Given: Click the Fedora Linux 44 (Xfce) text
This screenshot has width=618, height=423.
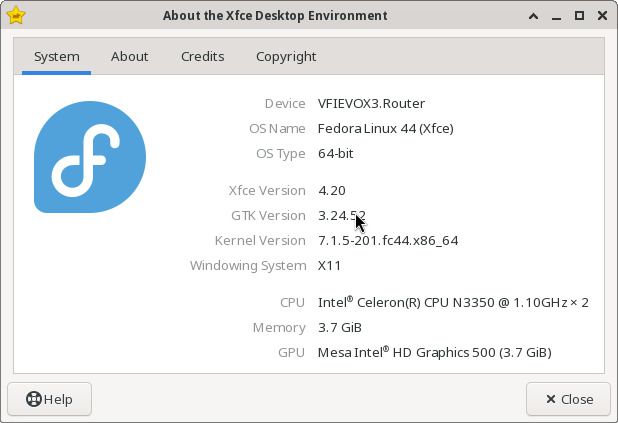Looking at the screenshot, I should 385,129.
